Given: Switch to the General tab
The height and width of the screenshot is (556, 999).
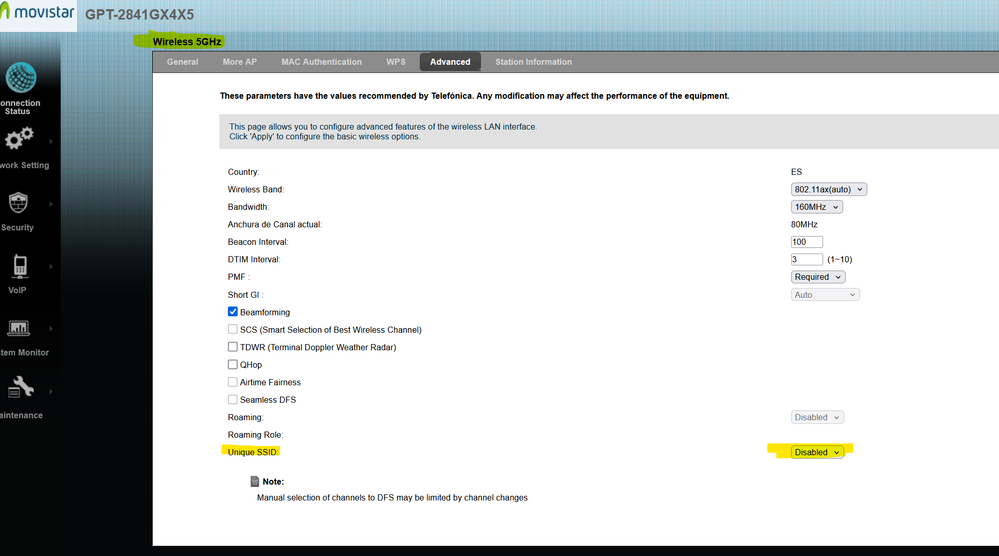Looking at the screenshot, I should point(182,62).
